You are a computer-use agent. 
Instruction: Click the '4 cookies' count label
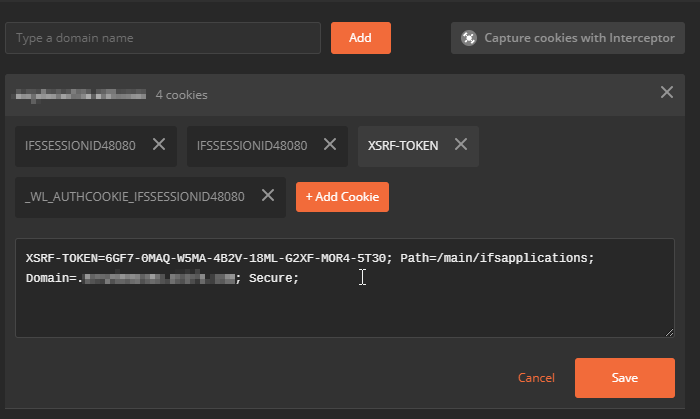point(181,95)
